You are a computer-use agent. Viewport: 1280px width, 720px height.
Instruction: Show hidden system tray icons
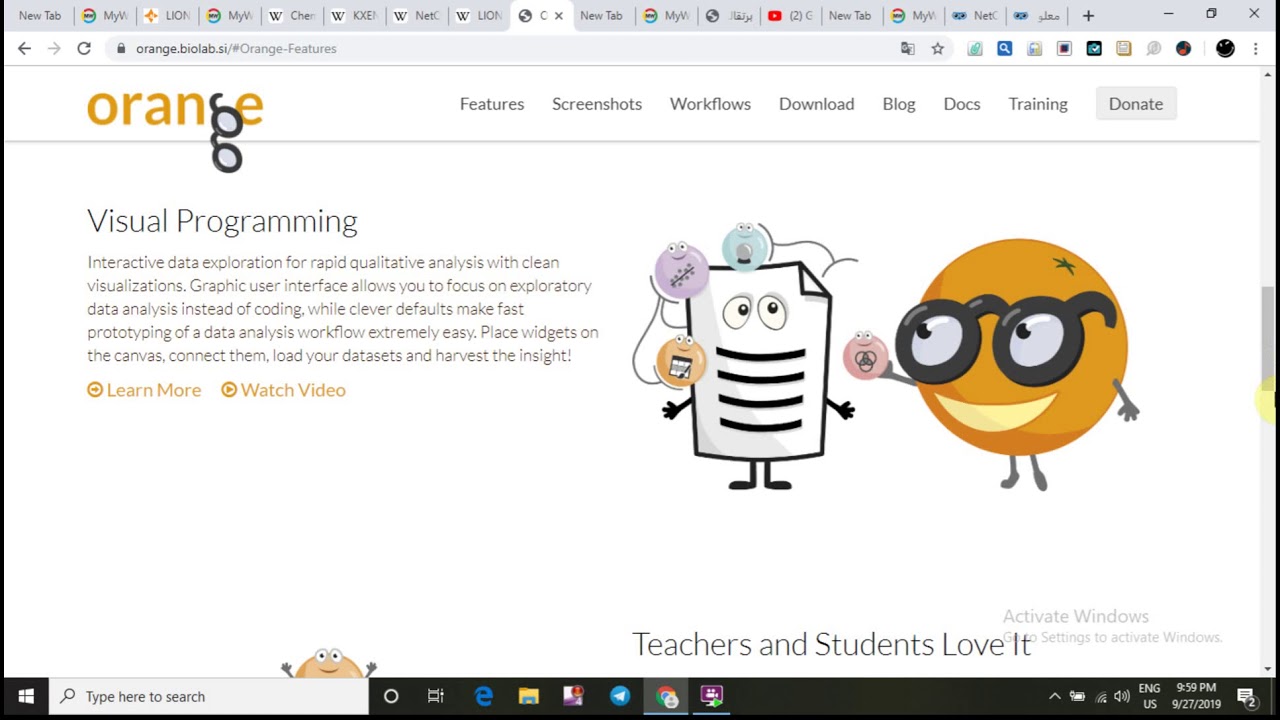click(x=1054, y=696)
